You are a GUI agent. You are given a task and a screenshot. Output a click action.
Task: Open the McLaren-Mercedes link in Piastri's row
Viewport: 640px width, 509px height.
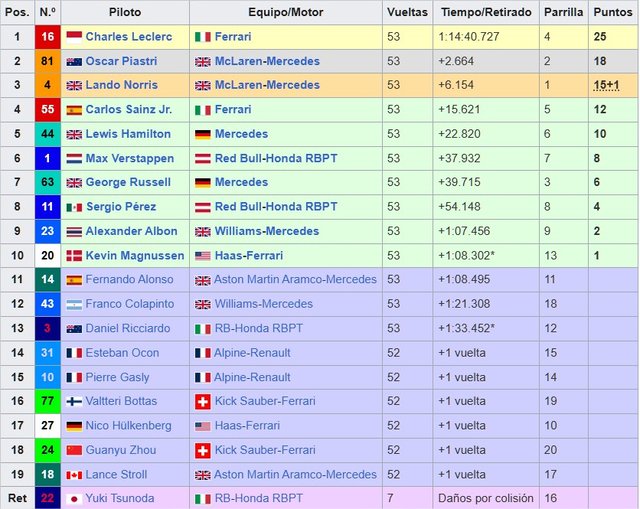(267, 61)
